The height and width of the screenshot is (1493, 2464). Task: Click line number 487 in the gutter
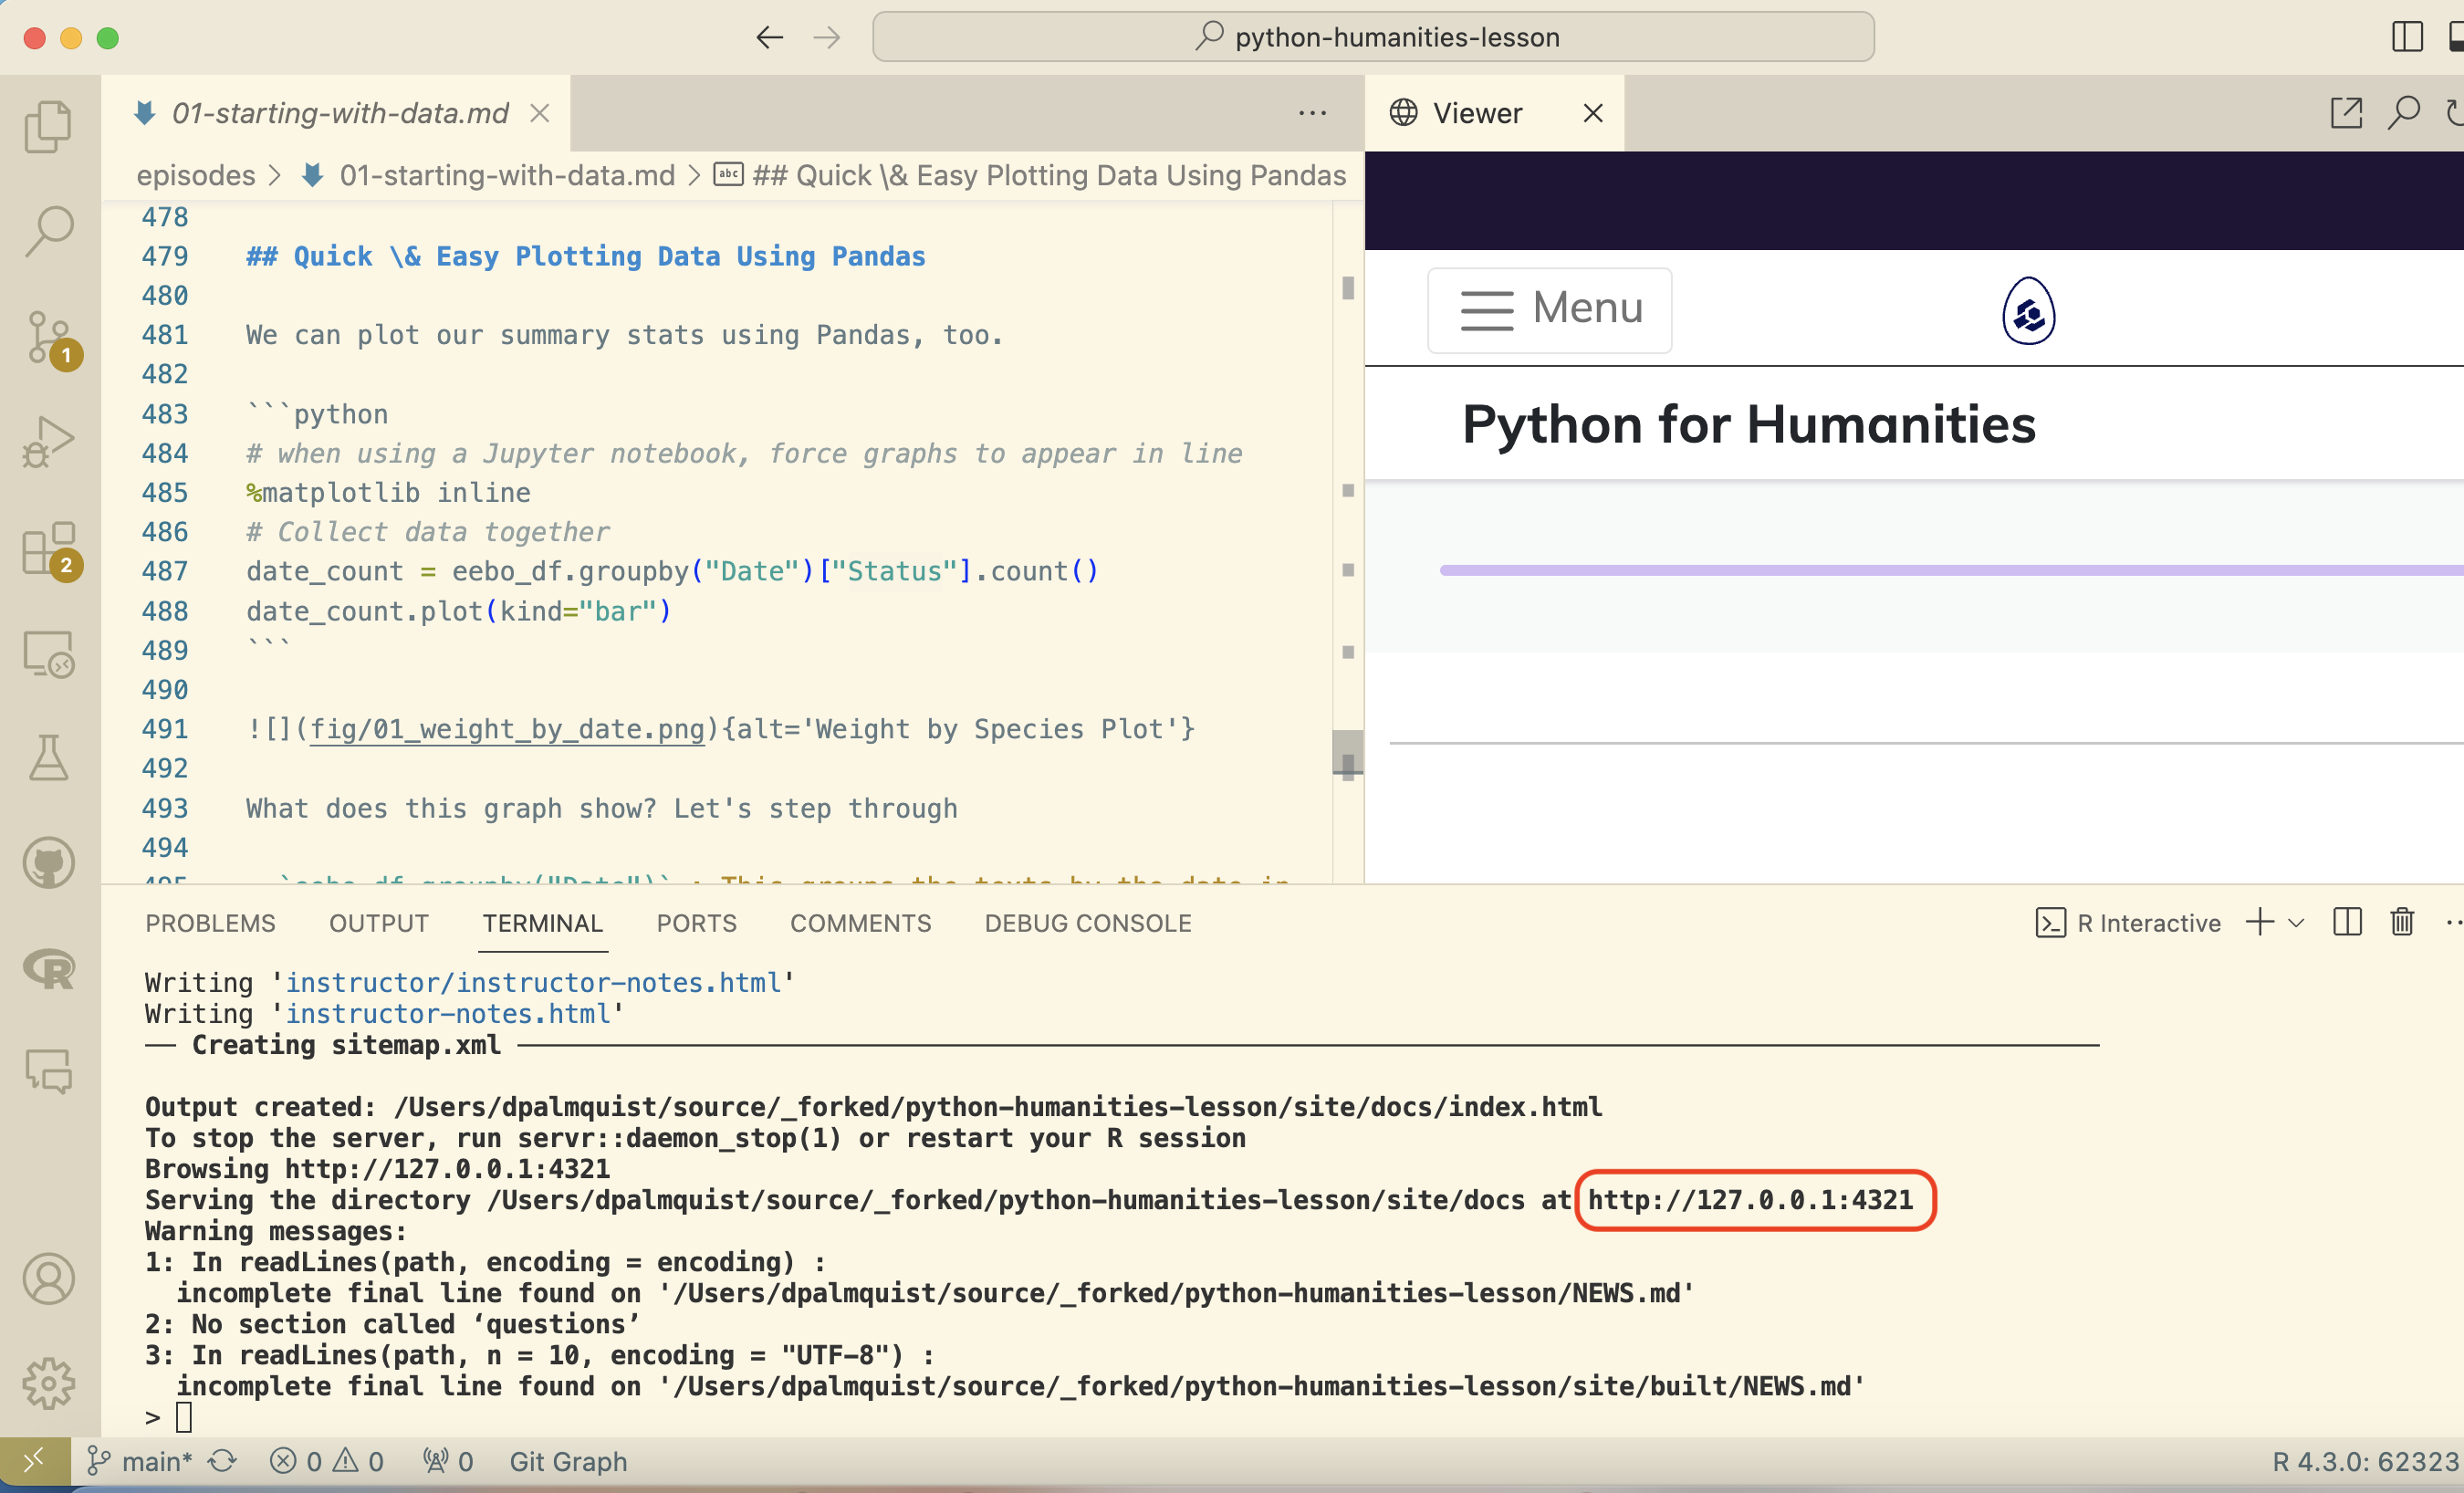pos(165,571)
